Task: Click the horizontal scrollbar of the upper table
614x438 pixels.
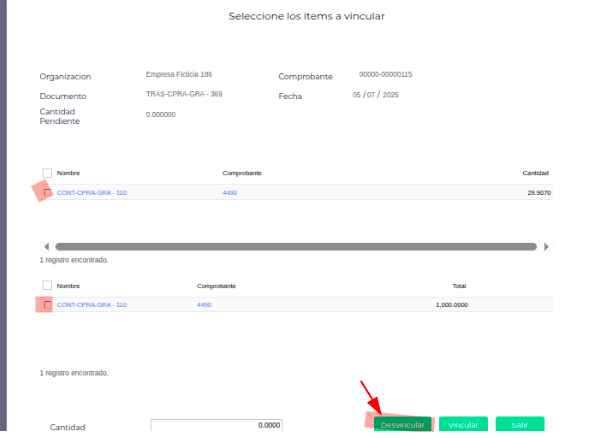Action: (296, 246)
